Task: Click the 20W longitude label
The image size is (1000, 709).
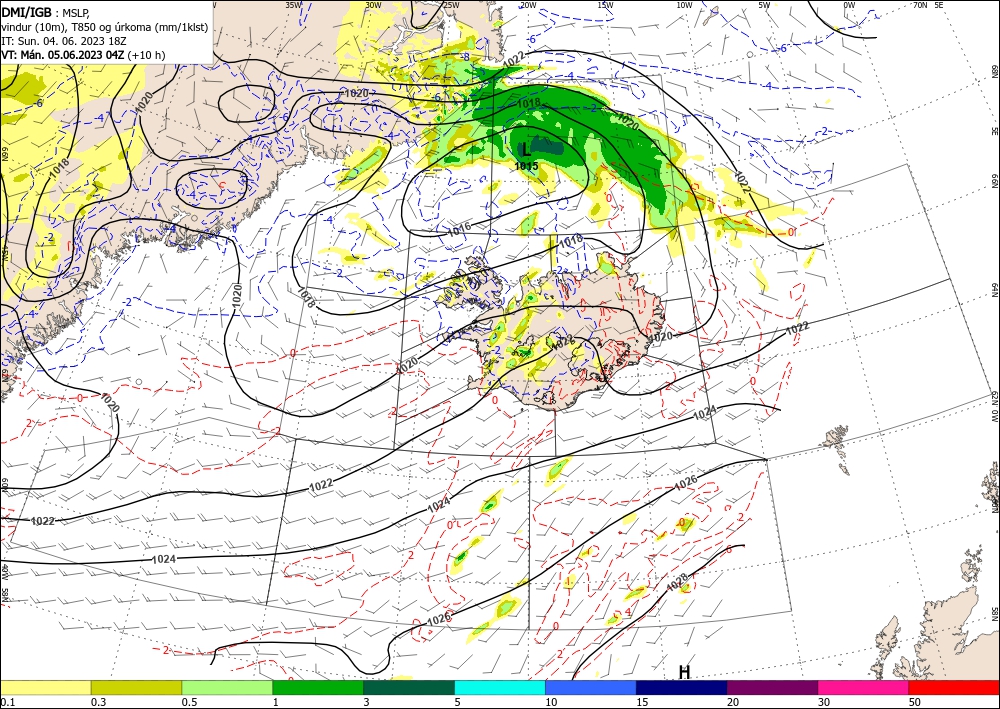Action: coord(527,5)
